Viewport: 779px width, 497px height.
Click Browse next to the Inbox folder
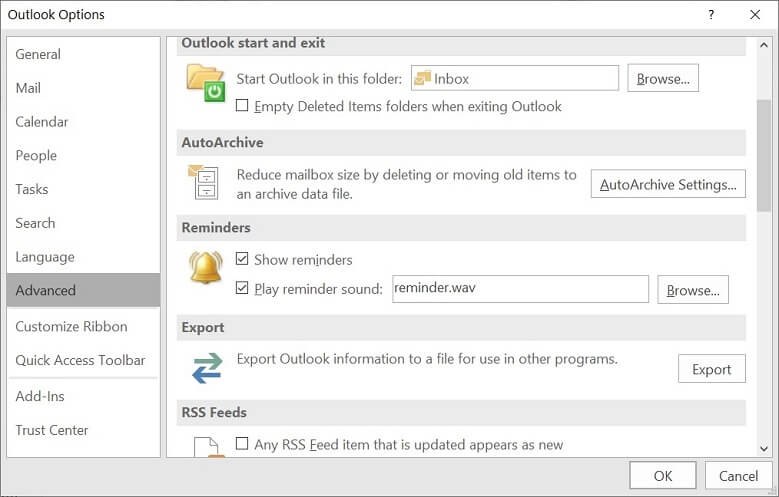(x=663, y=79)
